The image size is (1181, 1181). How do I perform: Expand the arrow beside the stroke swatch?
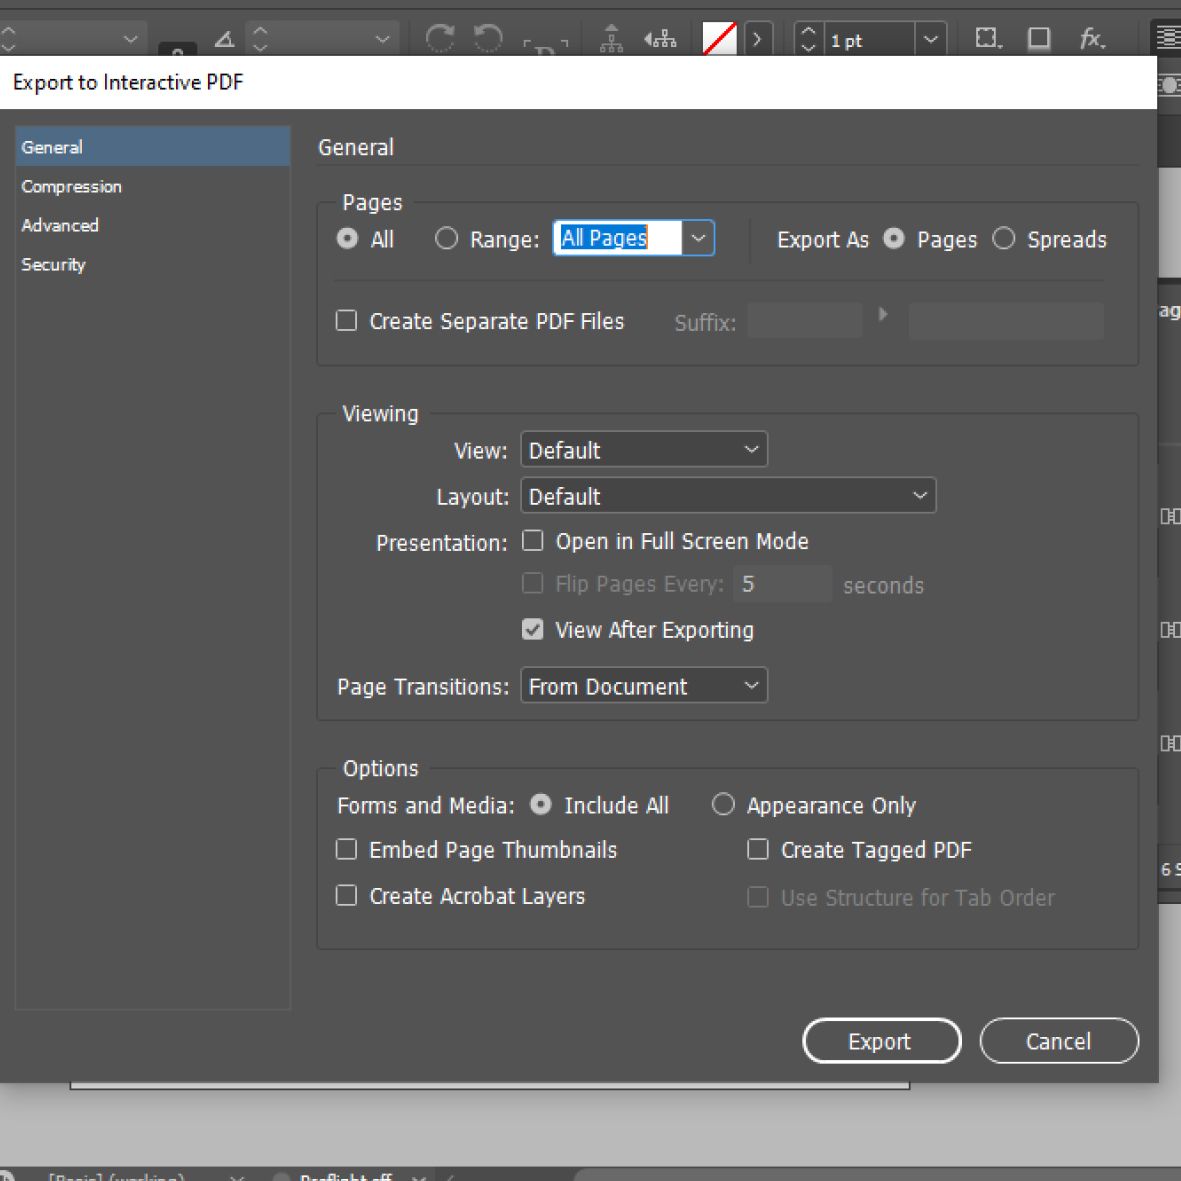(757, 38)
